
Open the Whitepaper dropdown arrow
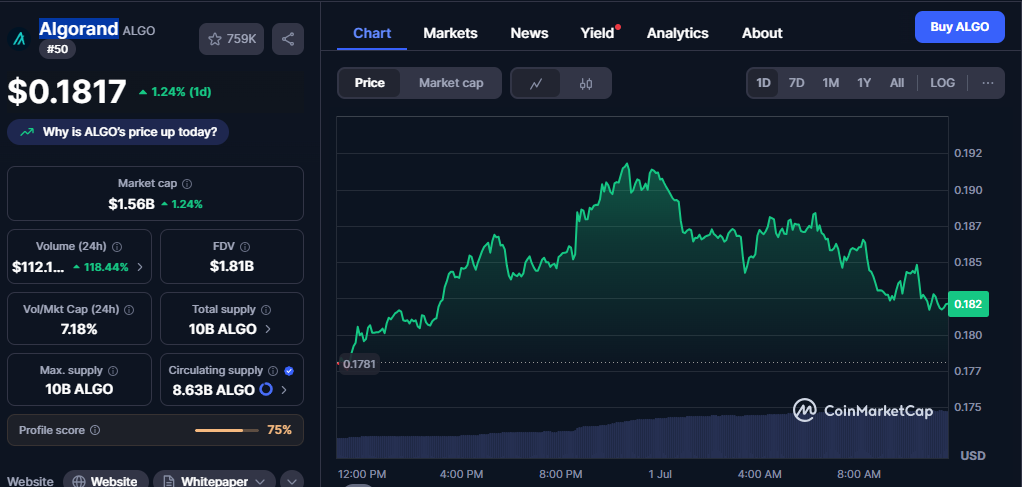(x=261, y=482)
